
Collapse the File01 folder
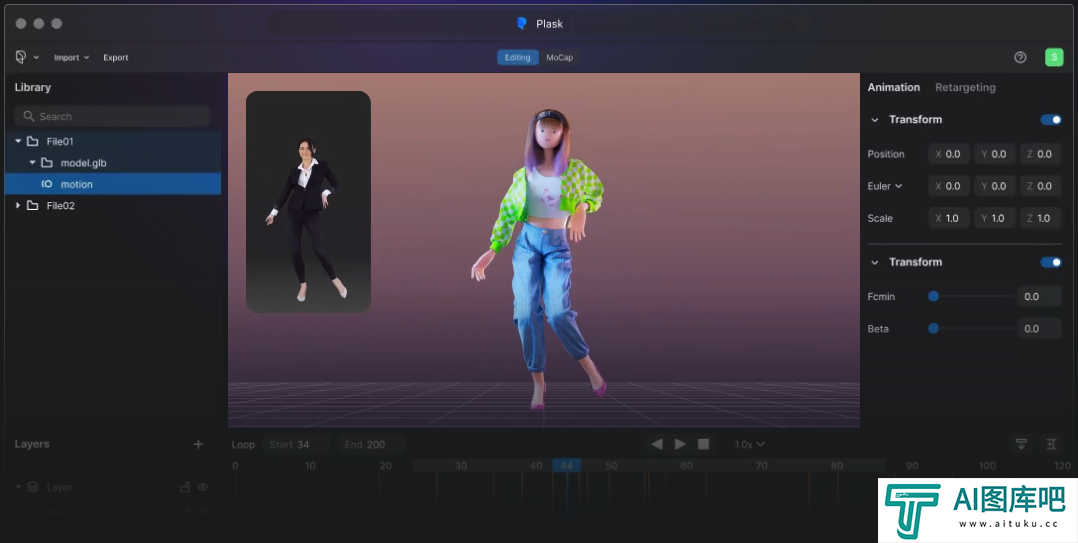(x=18, y=141)
